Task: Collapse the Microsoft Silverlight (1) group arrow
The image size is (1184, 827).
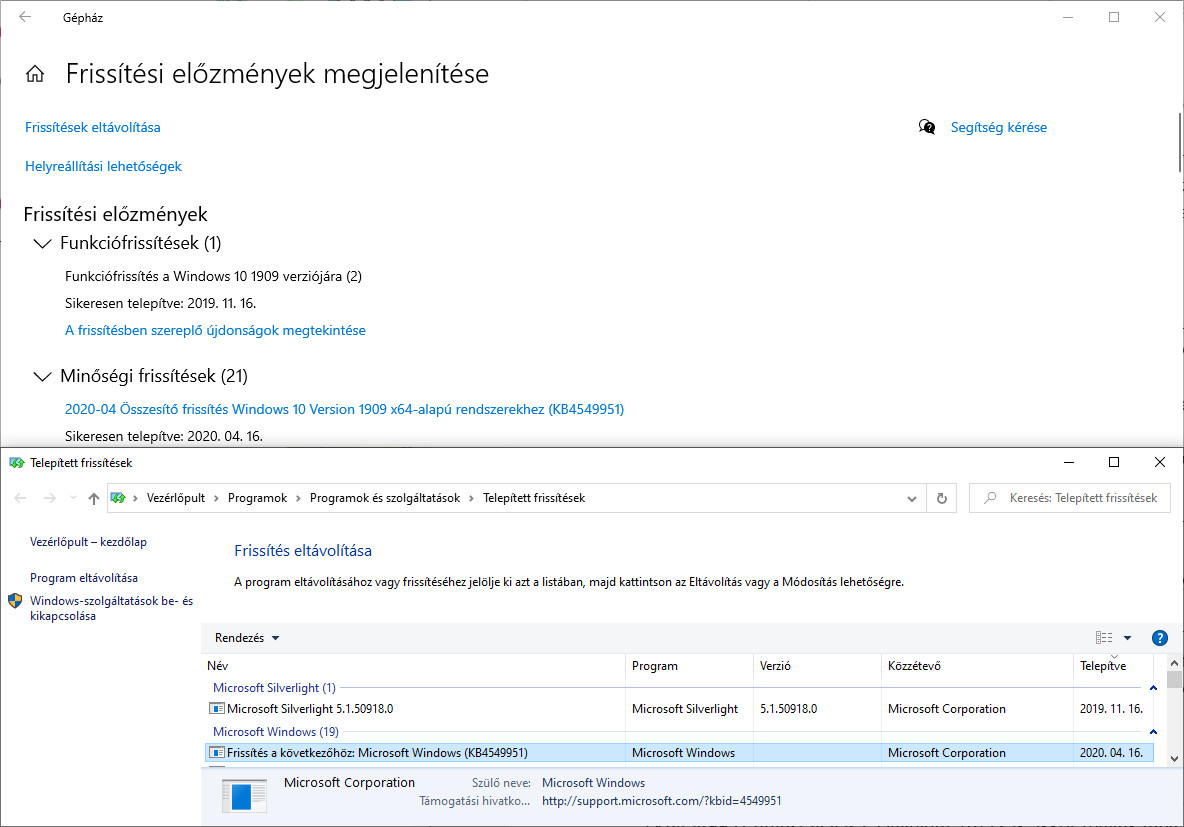Action: click(1153, 687)
